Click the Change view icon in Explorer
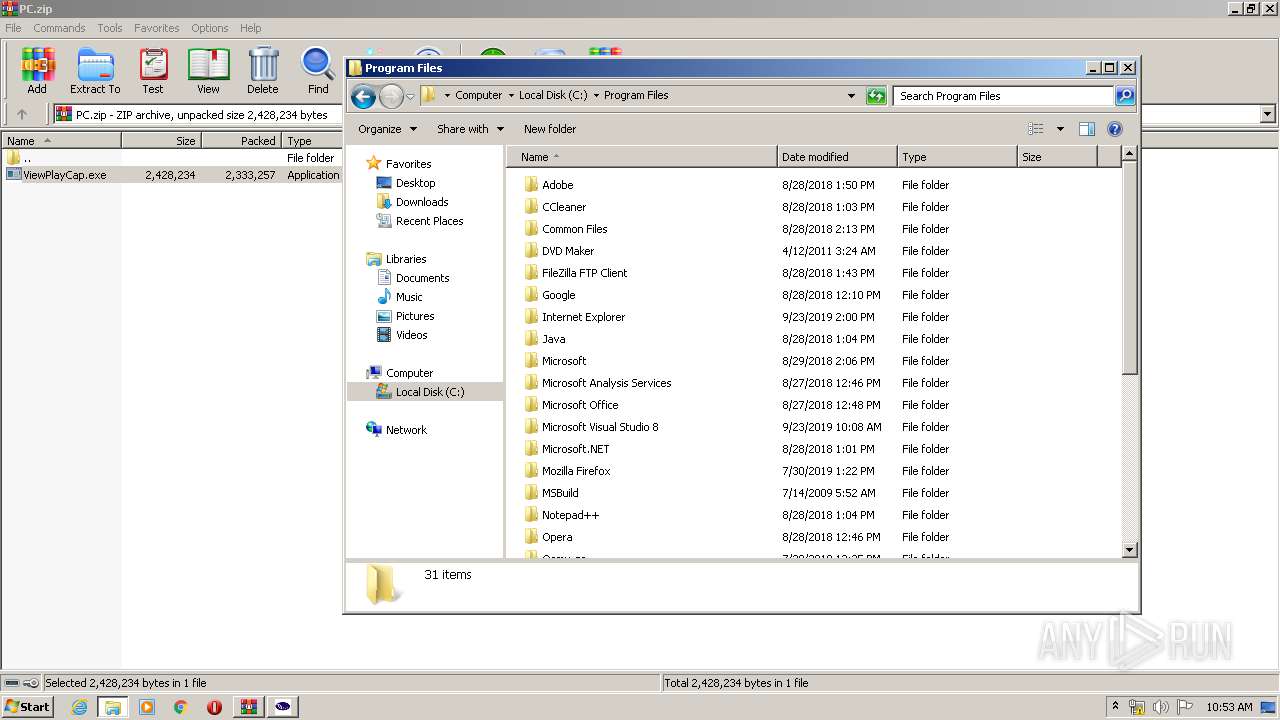Screen dimensions: 1280x720 coord(1036,129)
